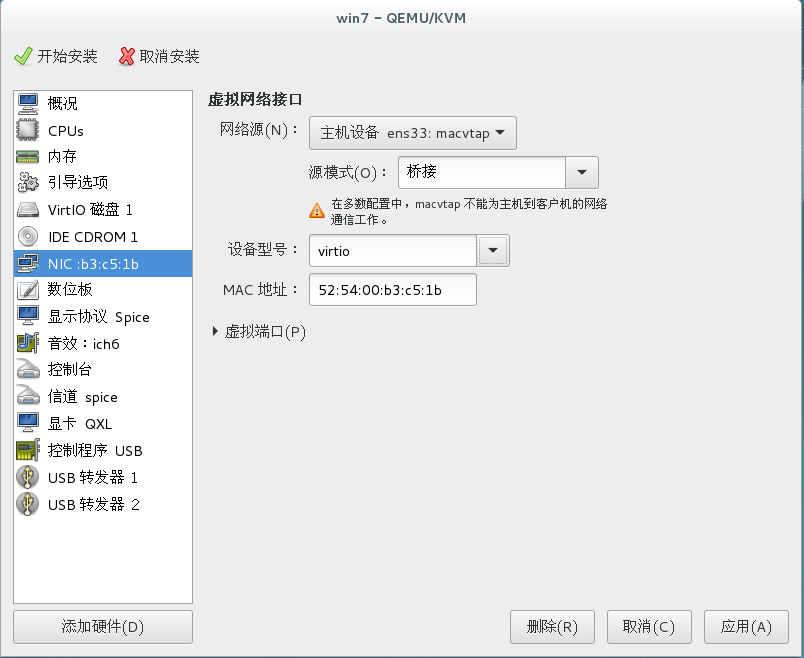Select the 显卡 QXL row text
The image size is (804, 658).
pos(79,424)
